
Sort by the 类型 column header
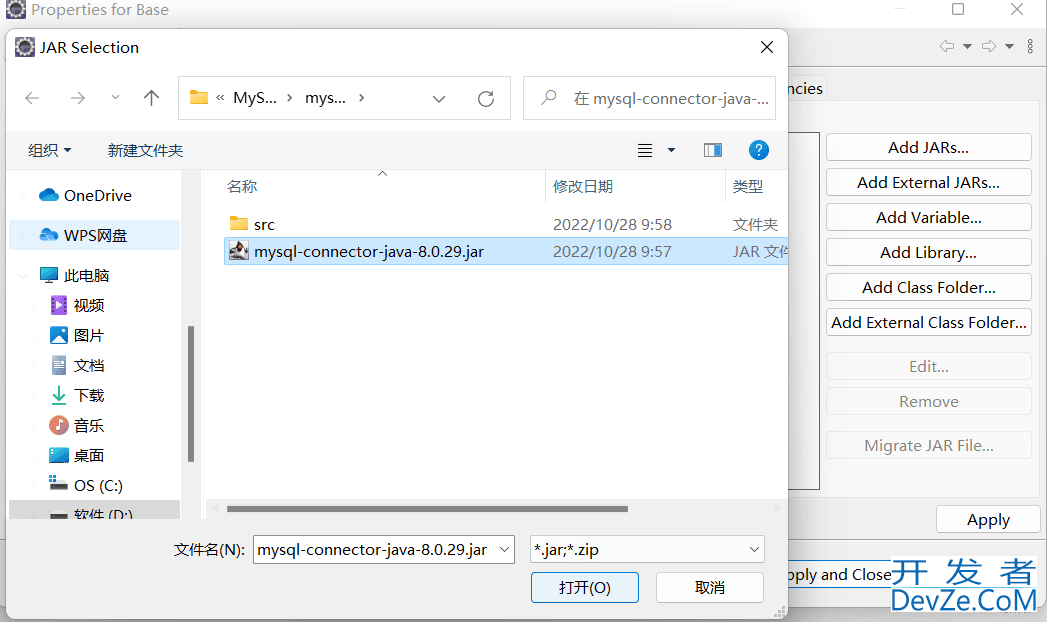pyautogui.click(x=748, y=186)
